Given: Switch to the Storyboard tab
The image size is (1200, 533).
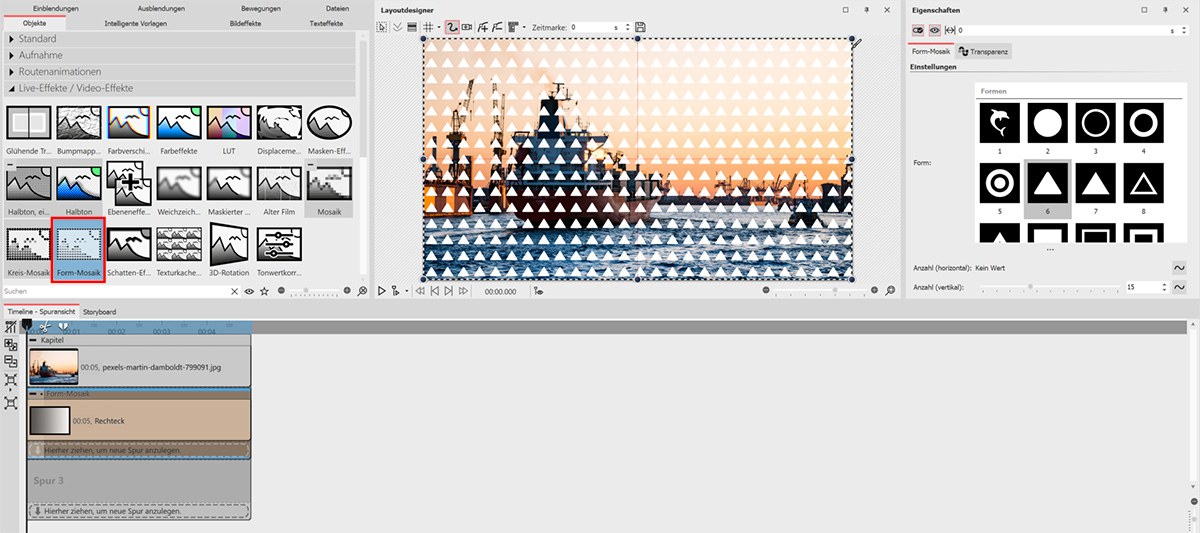Looking at the screenshot, I should click(x=99, y=312).
